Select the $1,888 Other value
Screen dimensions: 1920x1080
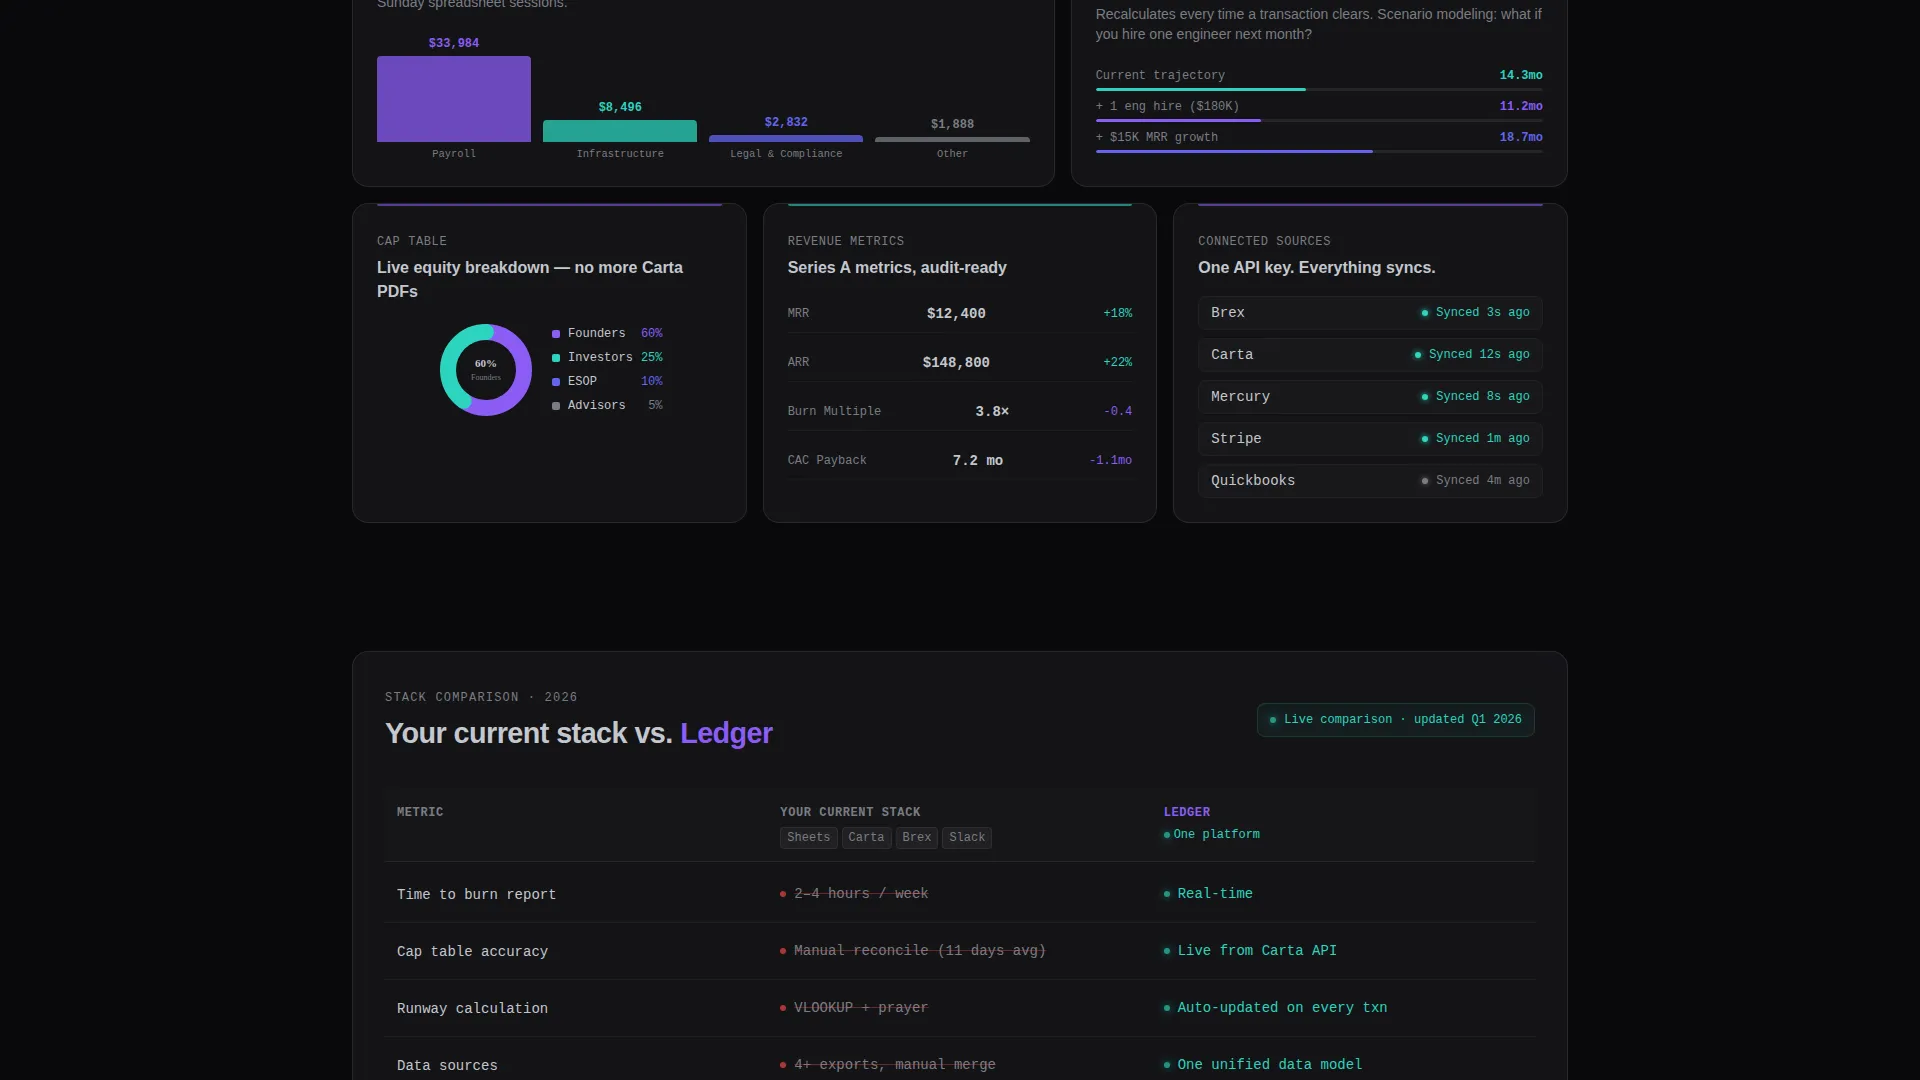click(x=952, y=124)
